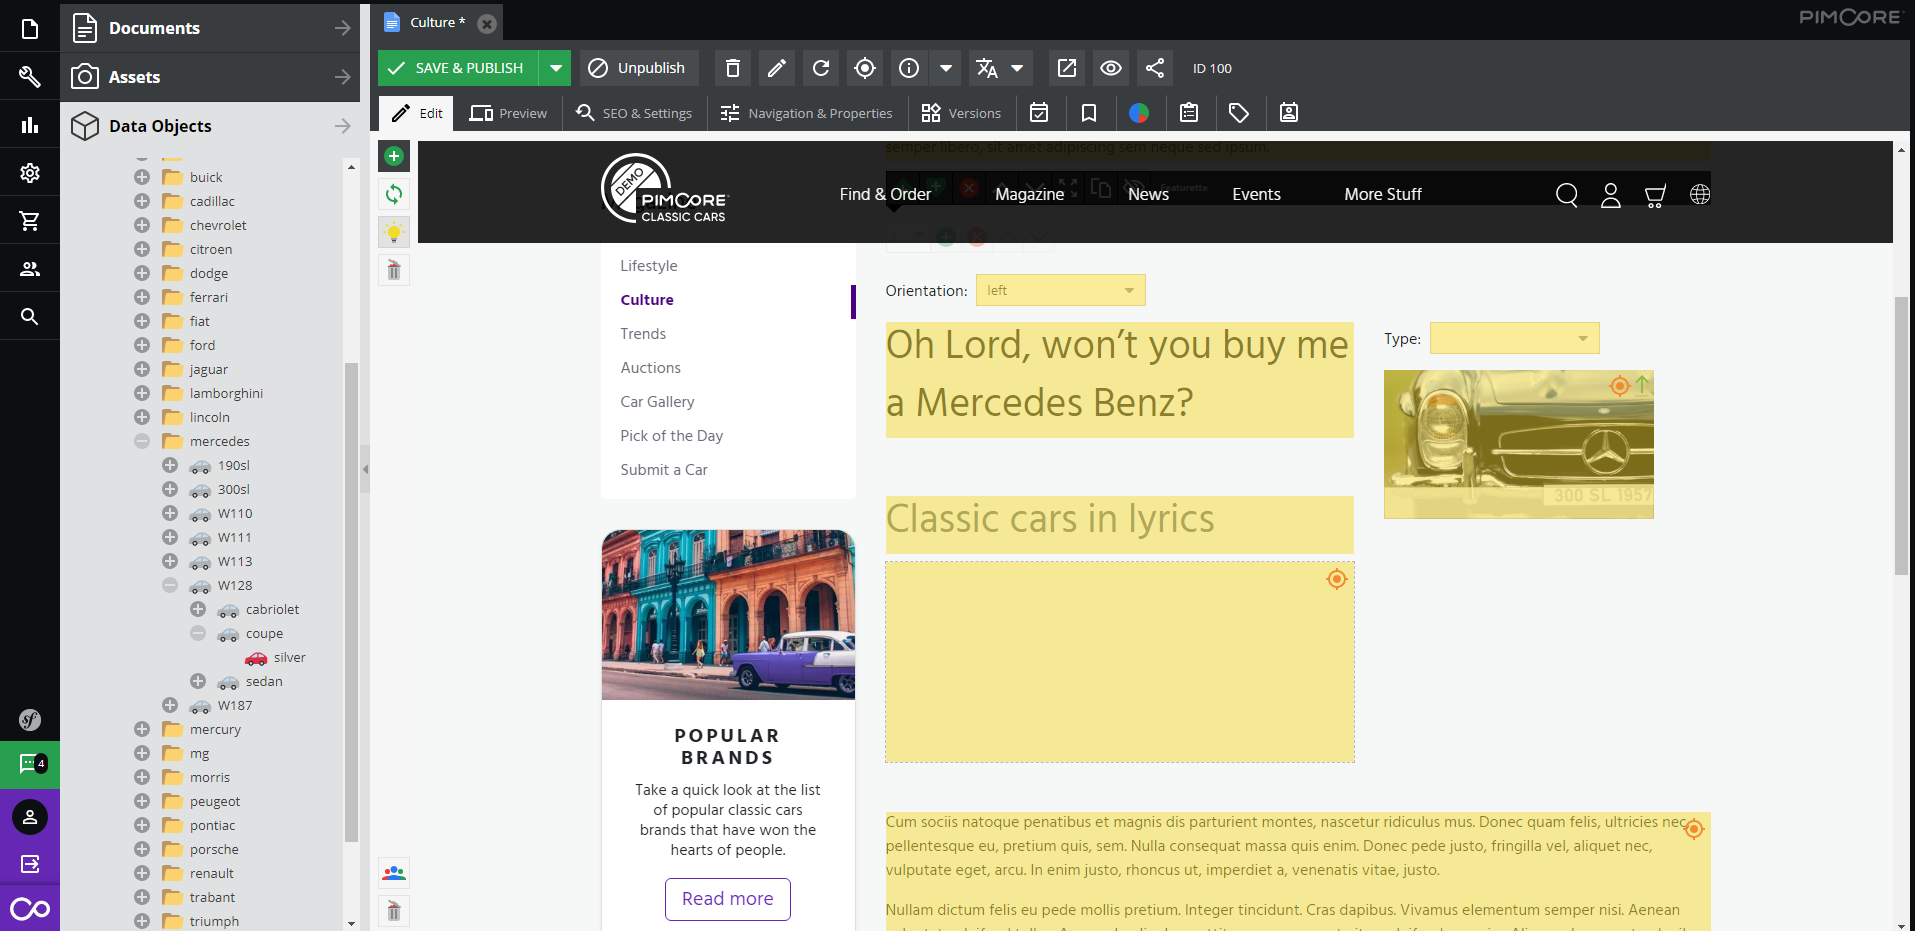Switch to the Edit tab

click(417, 113)
